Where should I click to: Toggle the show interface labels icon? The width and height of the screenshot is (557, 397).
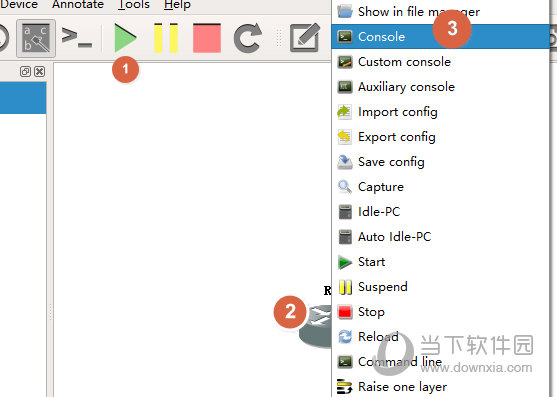(36, 38)
